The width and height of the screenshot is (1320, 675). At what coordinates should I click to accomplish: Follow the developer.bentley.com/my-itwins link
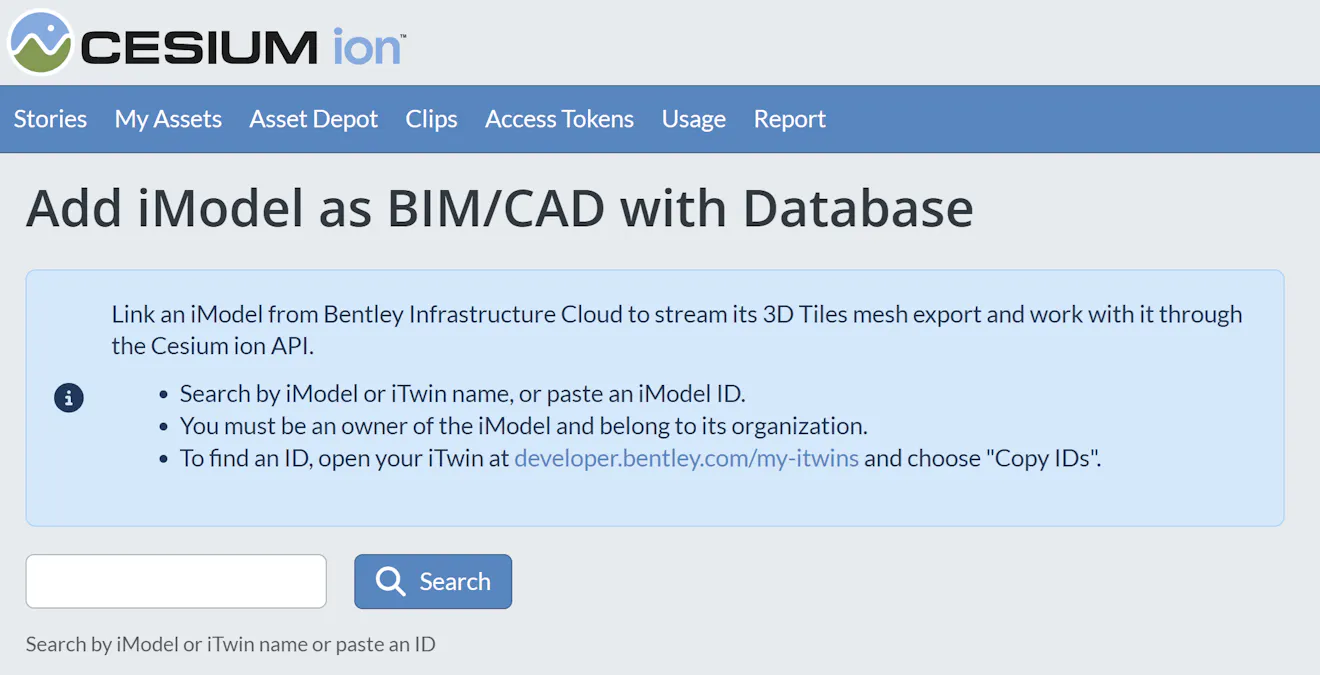tap(687, 458)
